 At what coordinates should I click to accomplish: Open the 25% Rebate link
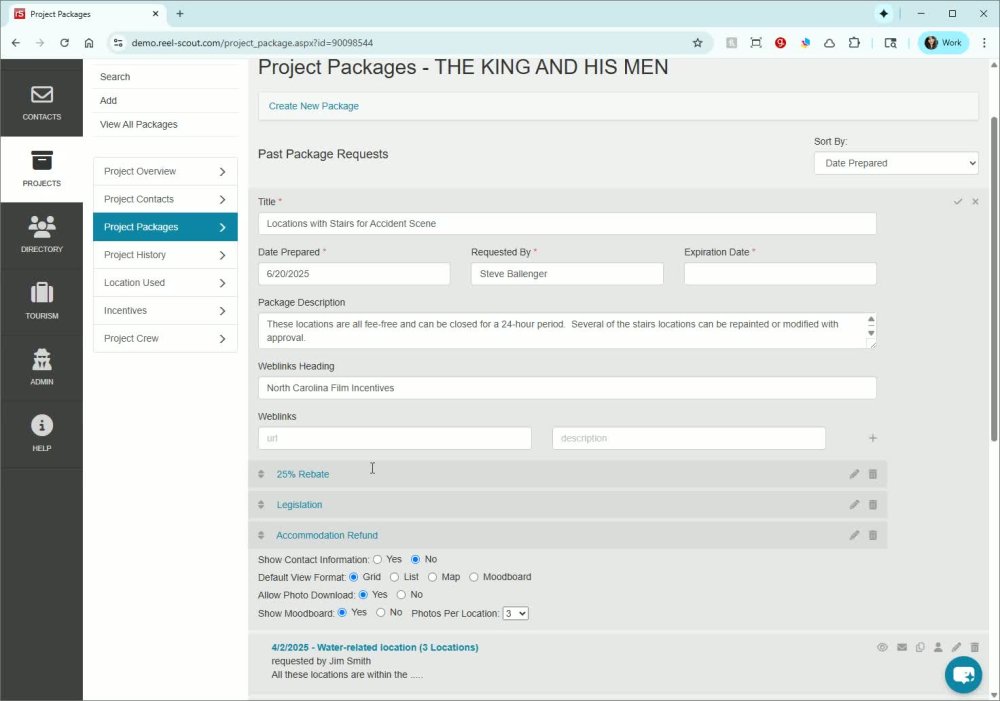pos(303,474)
